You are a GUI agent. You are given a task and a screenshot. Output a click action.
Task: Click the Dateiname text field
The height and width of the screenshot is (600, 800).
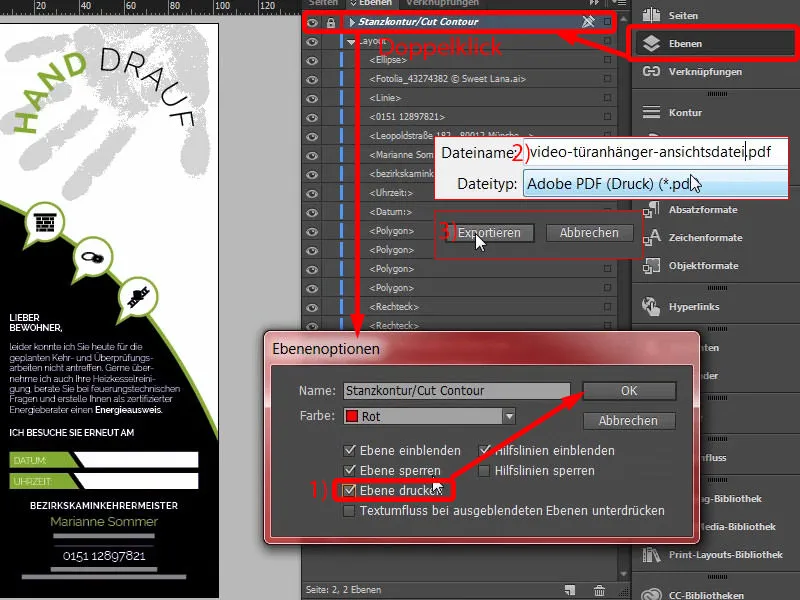656,152
